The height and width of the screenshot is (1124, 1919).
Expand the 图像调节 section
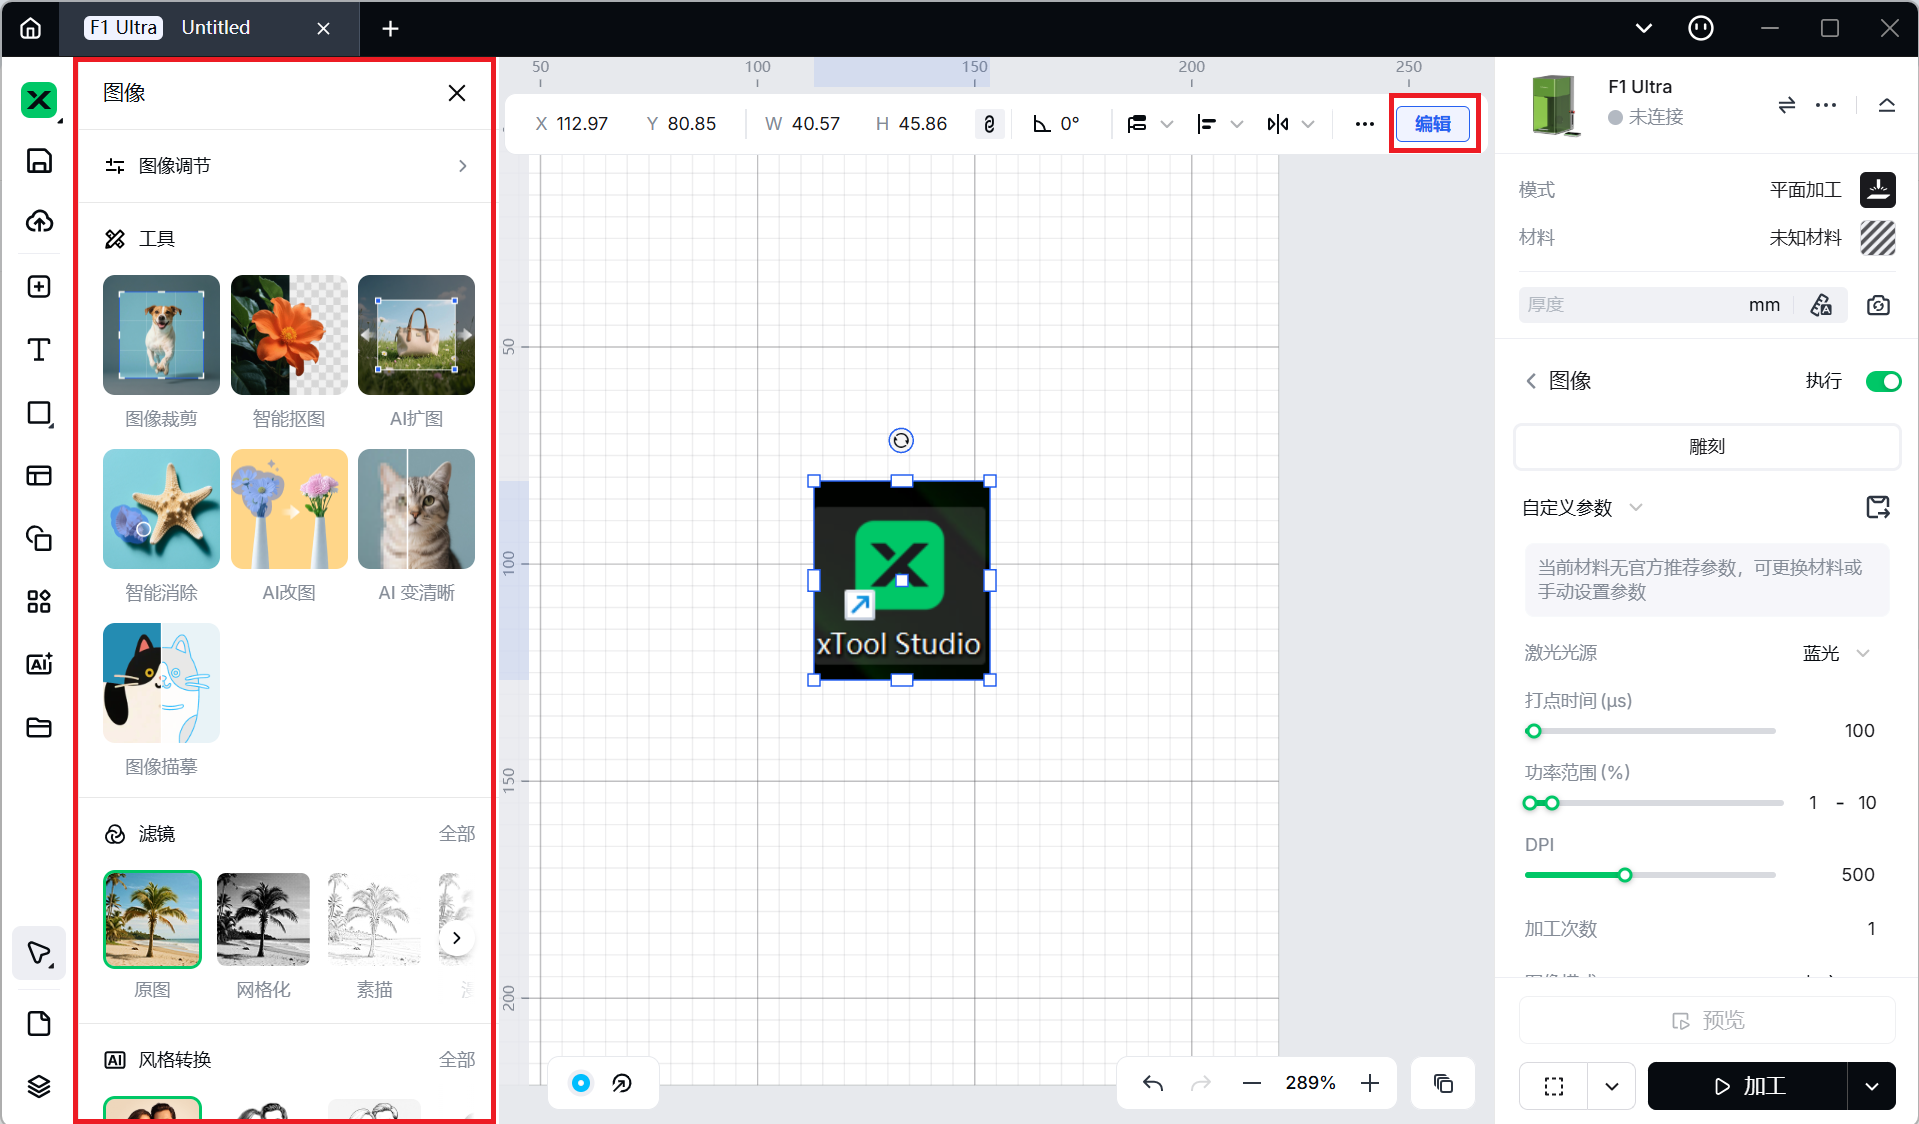[286, 166]
